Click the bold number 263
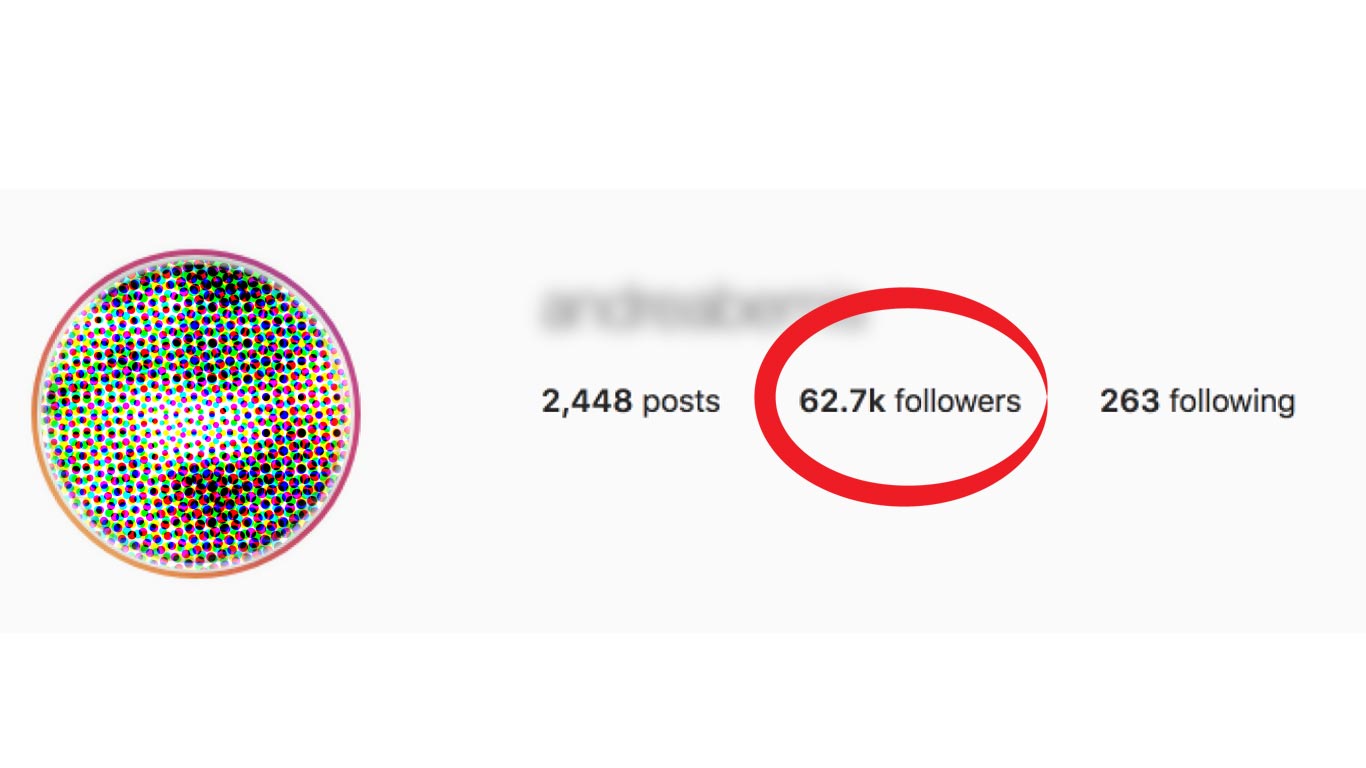 point(1130,402)
